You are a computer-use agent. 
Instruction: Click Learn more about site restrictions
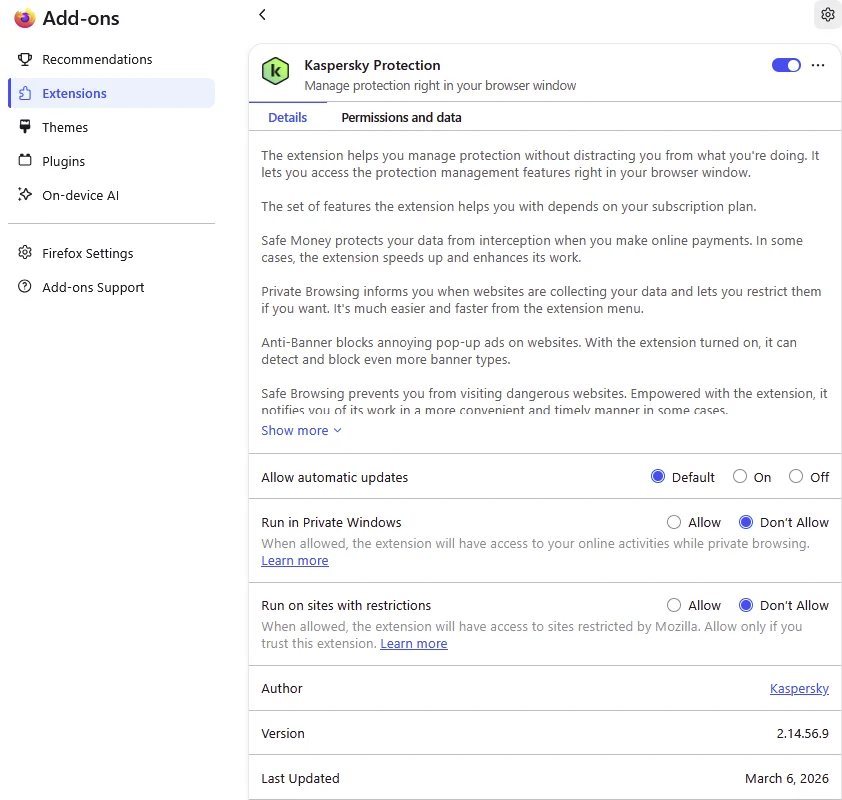413,643
